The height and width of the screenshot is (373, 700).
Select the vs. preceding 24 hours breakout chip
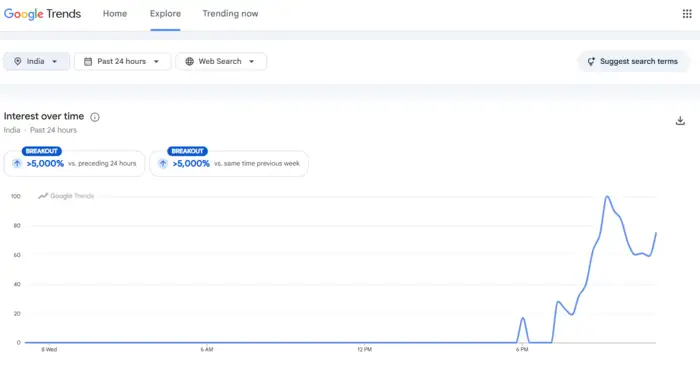coord(74,164)
